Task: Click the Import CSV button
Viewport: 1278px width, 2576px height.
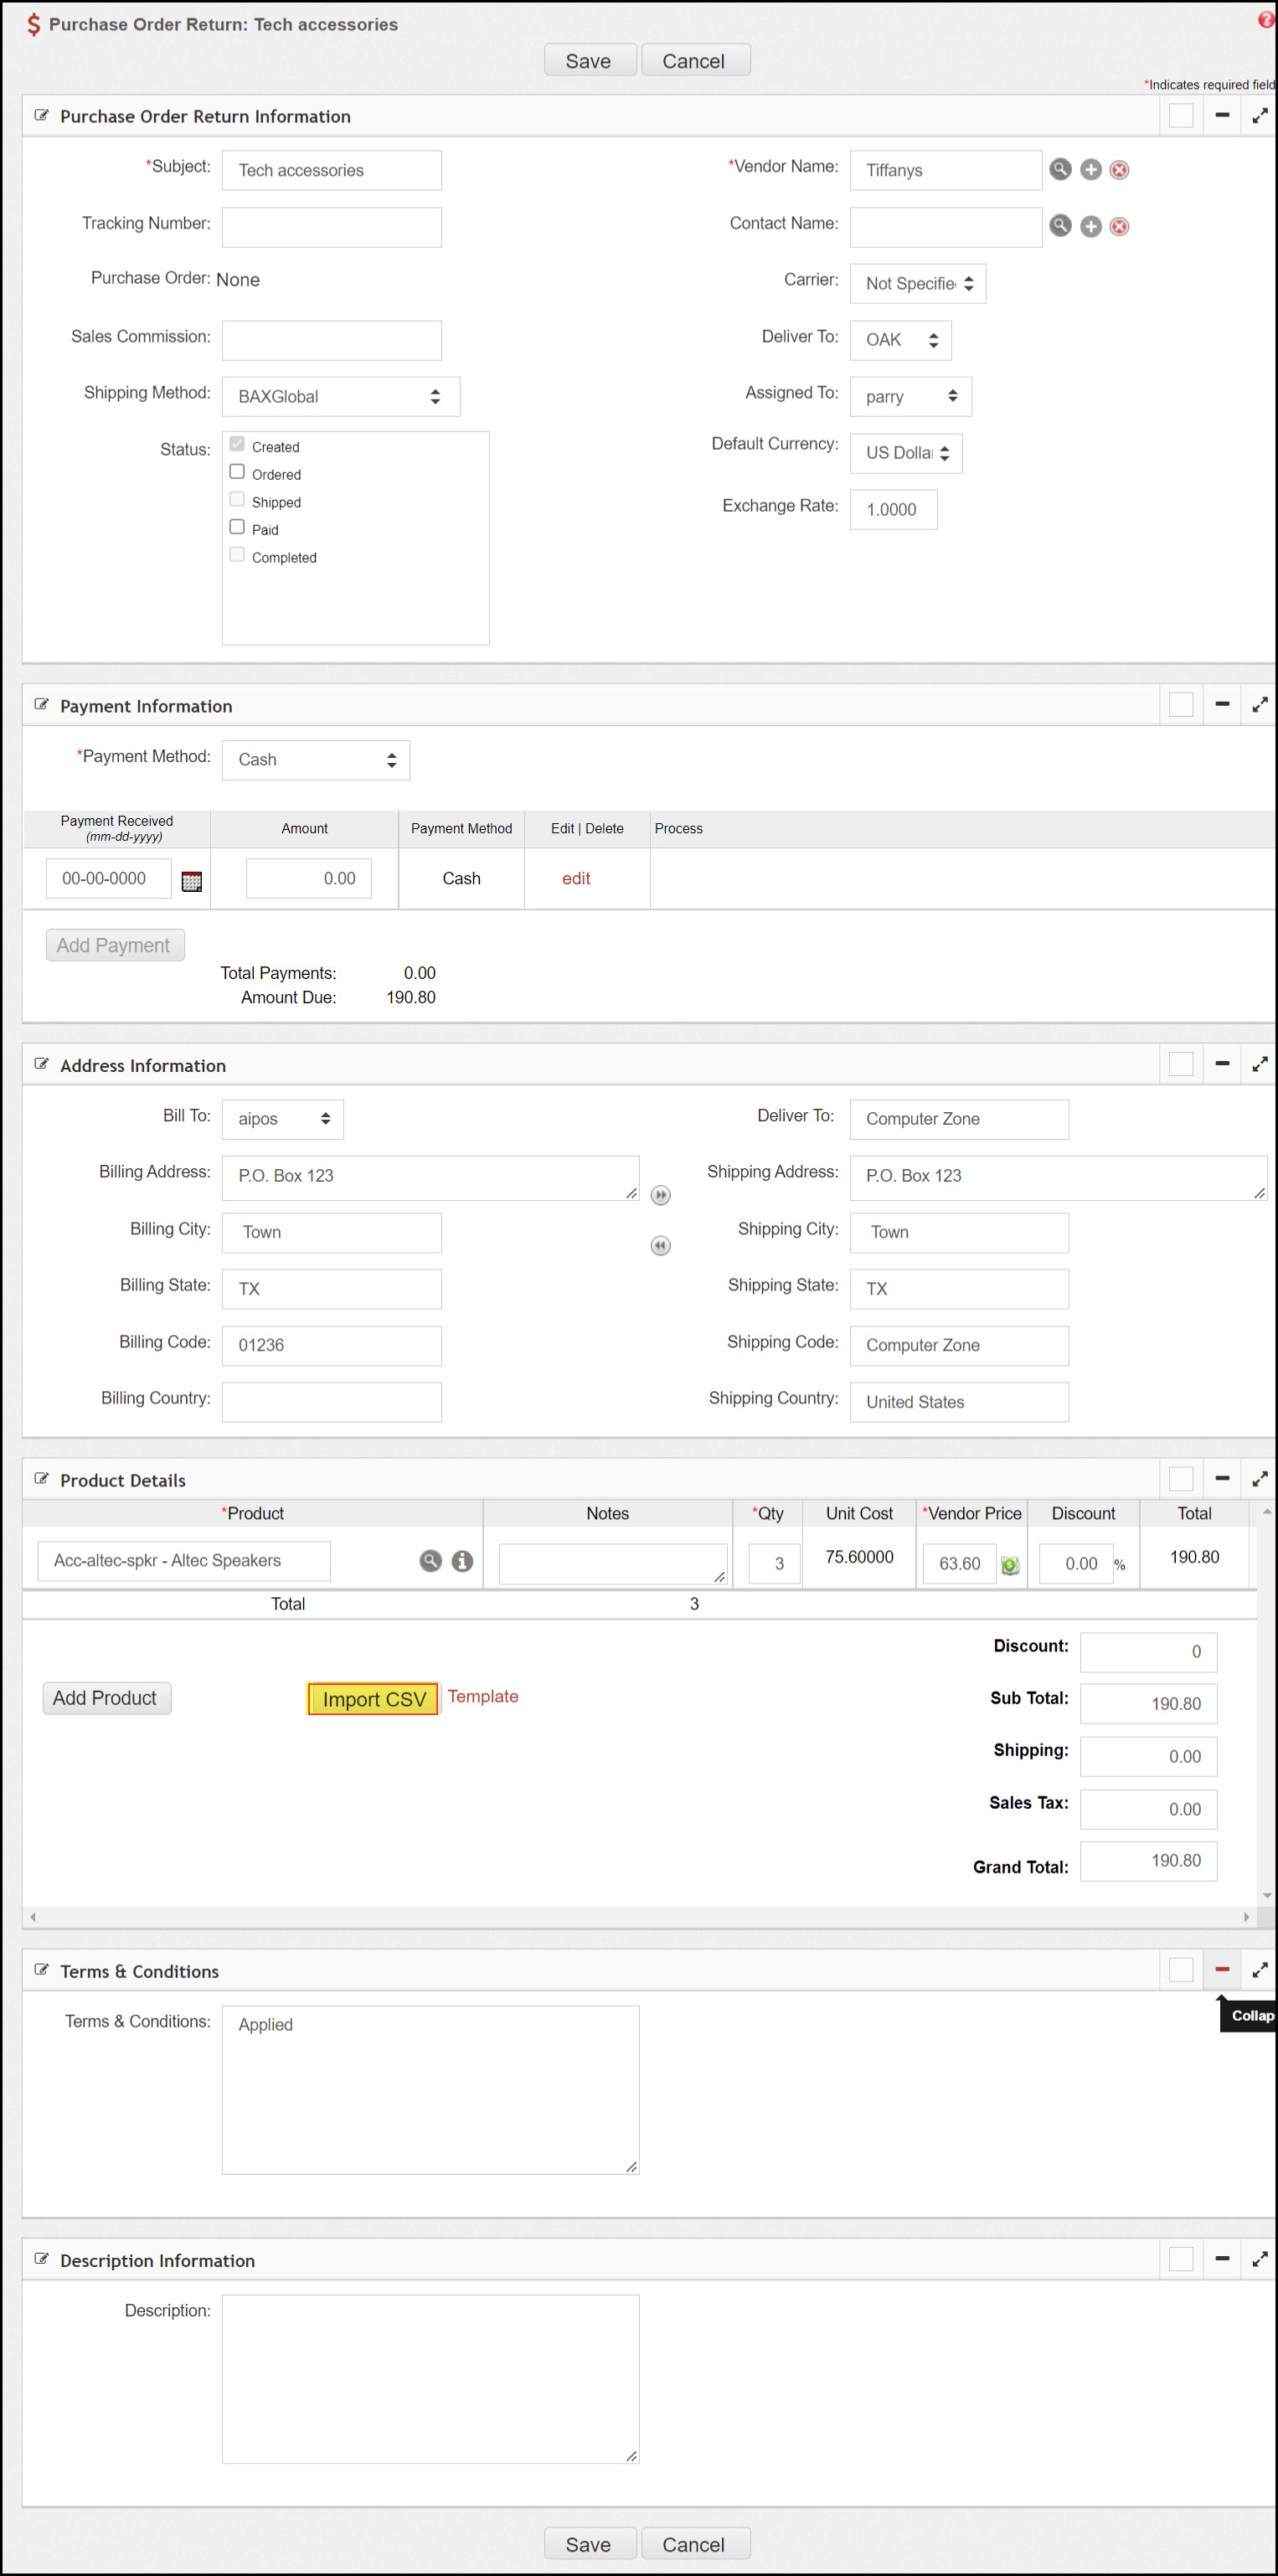Action: point(373,1699)
